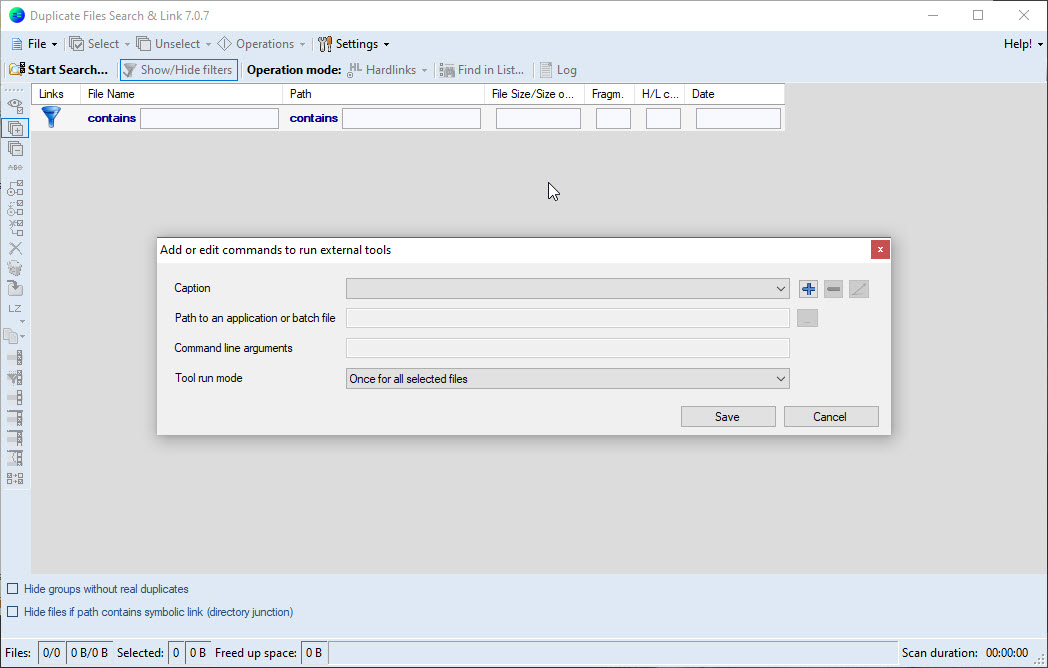Enable Hide groups without real duplicates
Image resolution: width=1048 pixels, height=668 pixels.
pos(13,589)
